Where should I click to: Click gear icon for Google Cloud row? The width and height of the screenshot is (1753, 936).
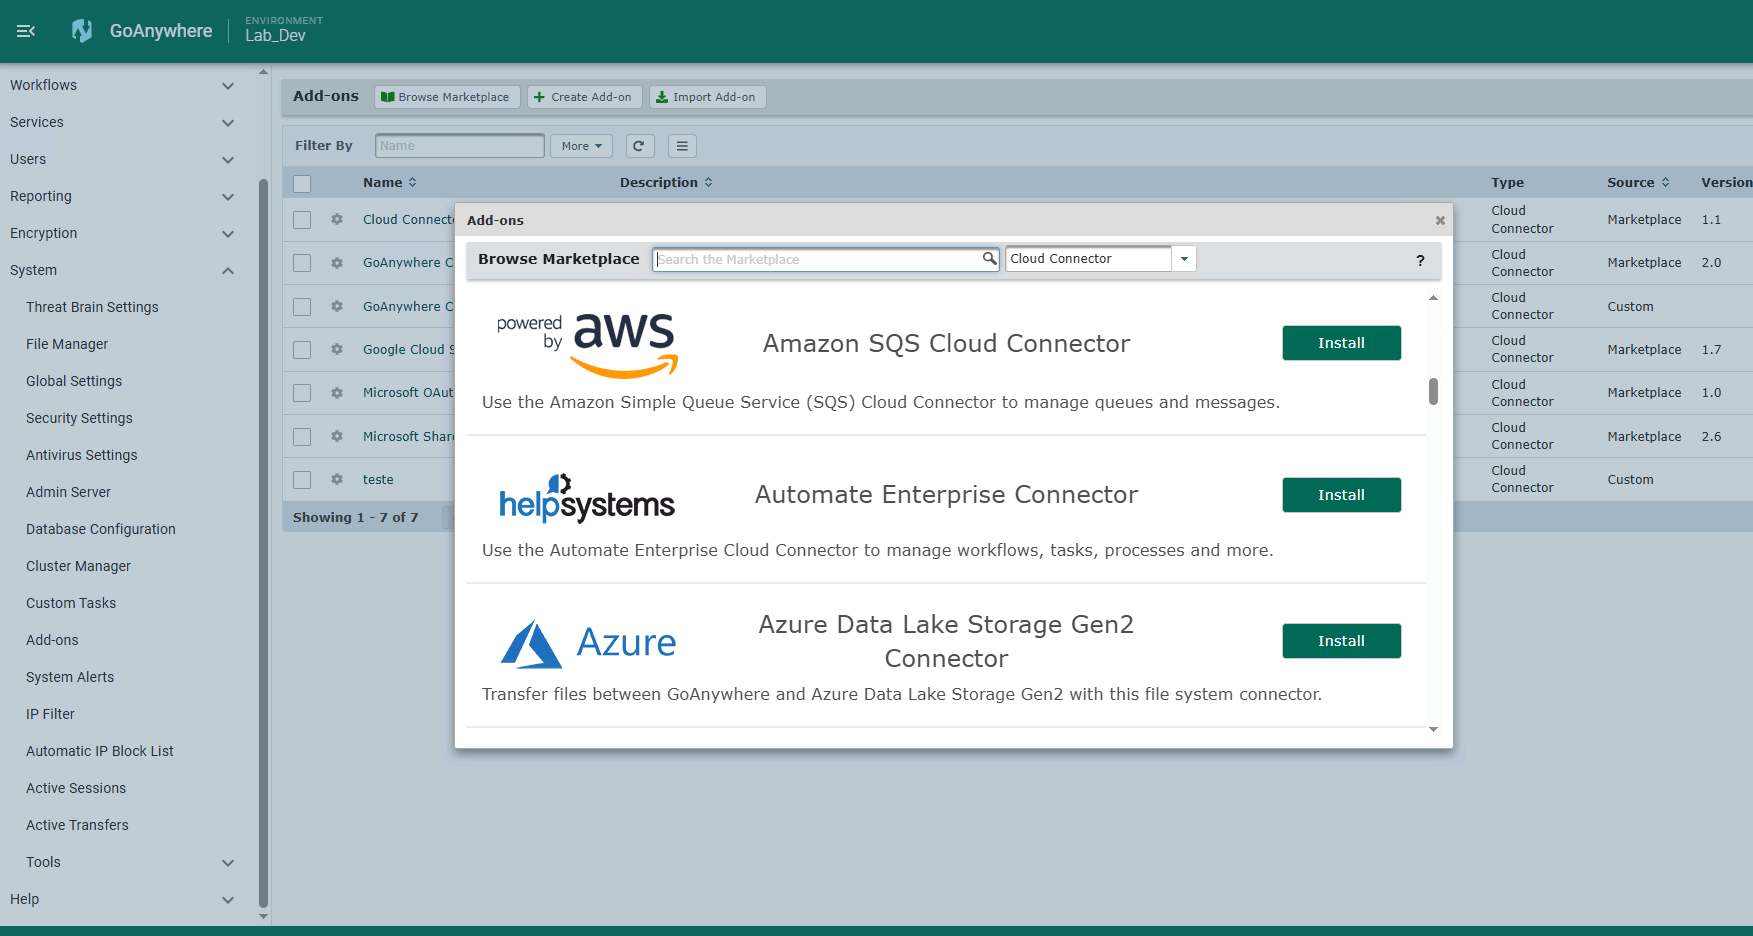pos(337,350)
